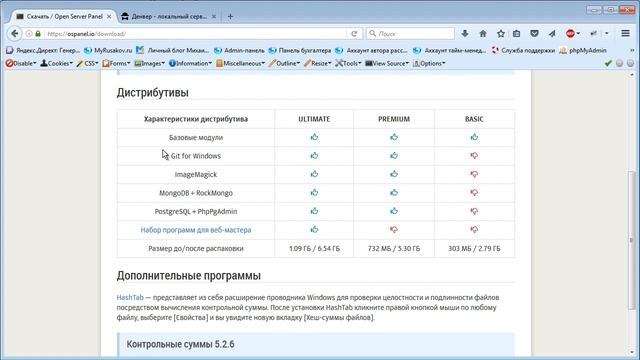Expand the Disable developer toolbar menu
Screen dimensions: 640x360
21,63
